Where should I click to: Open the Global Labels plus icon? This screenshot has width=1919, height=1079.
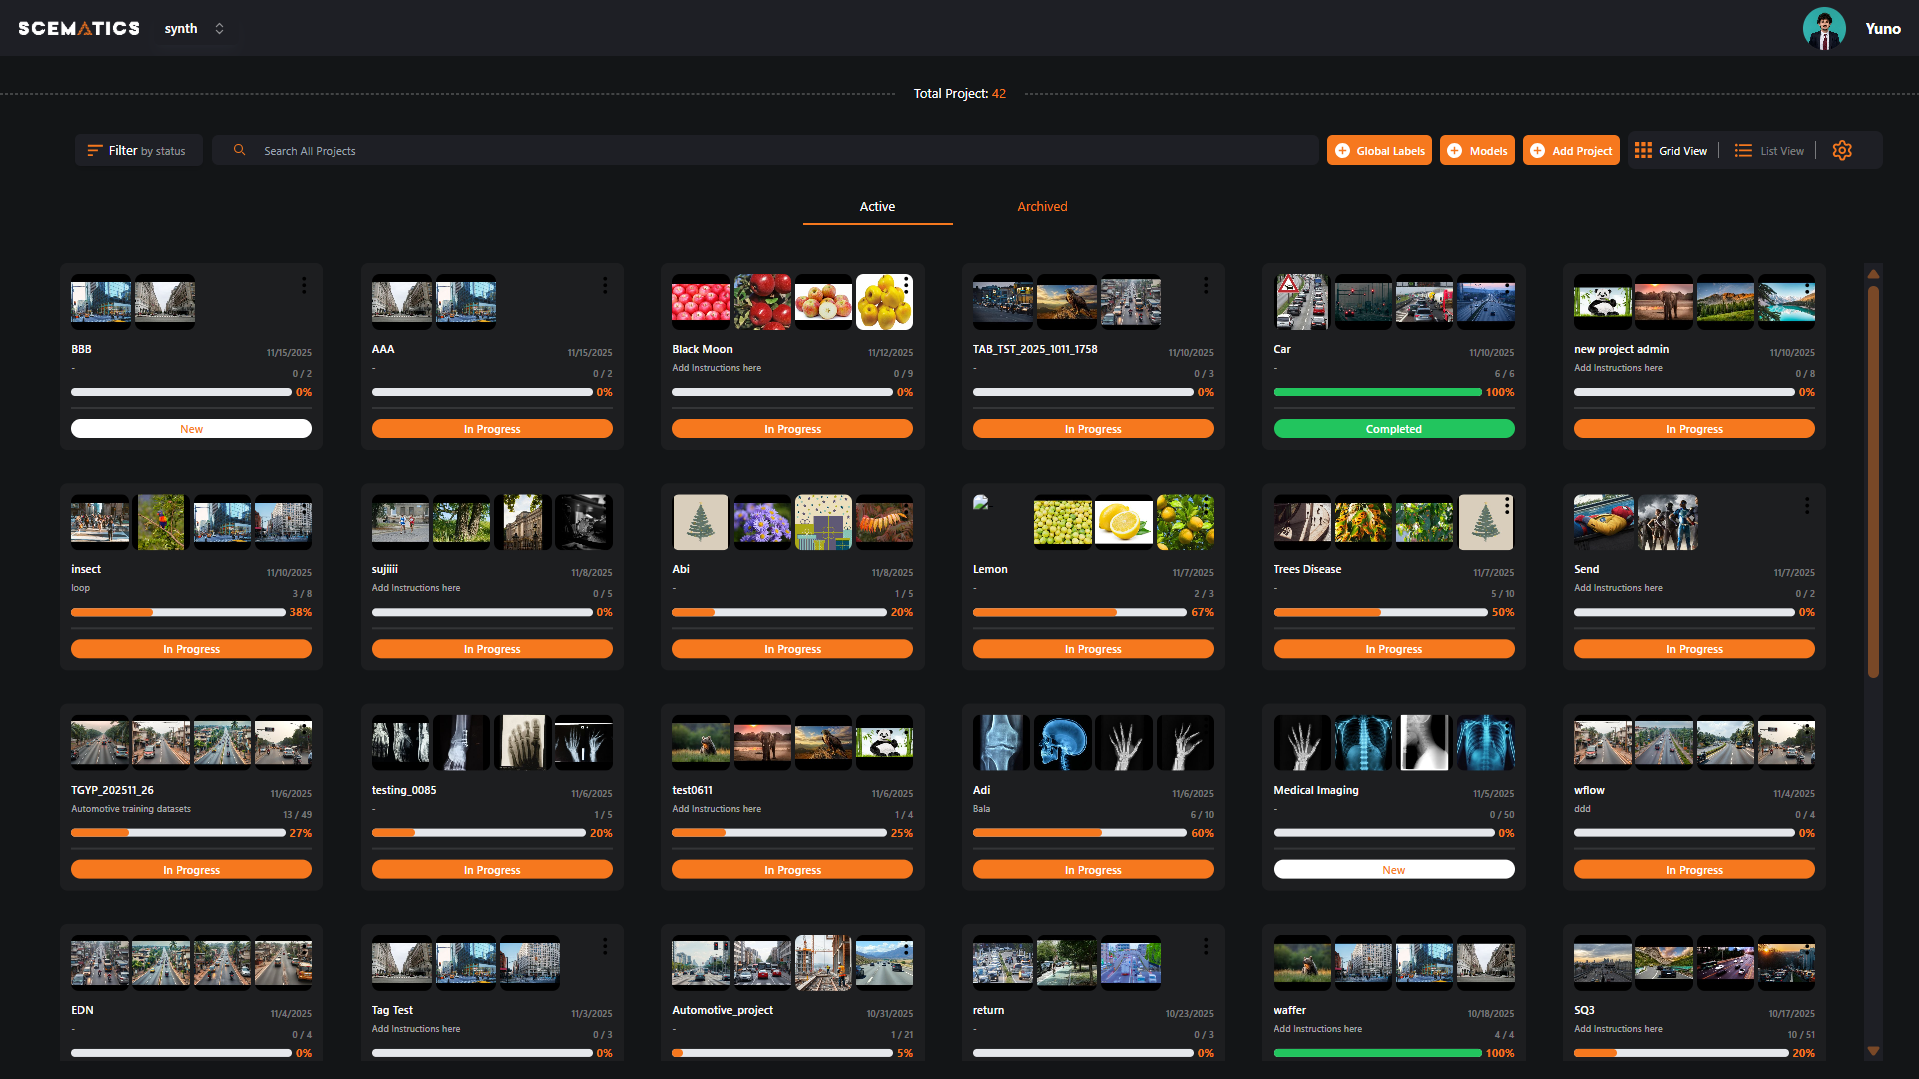click(1343, 150)
